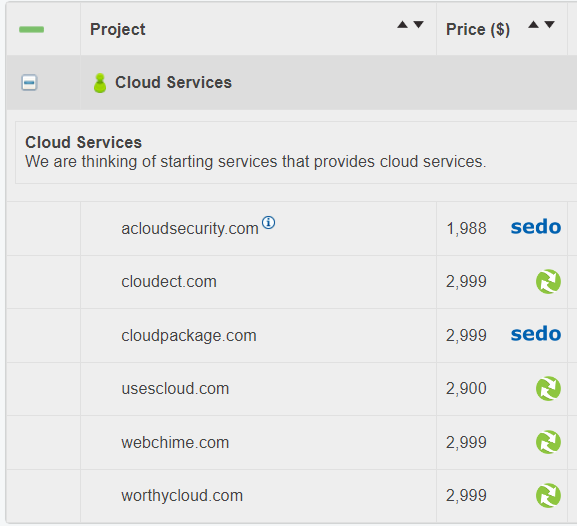Viewport: 577px width, 526px height.
Task: Click price 2,999 for cloudect.com
Action: pos(466,282)
